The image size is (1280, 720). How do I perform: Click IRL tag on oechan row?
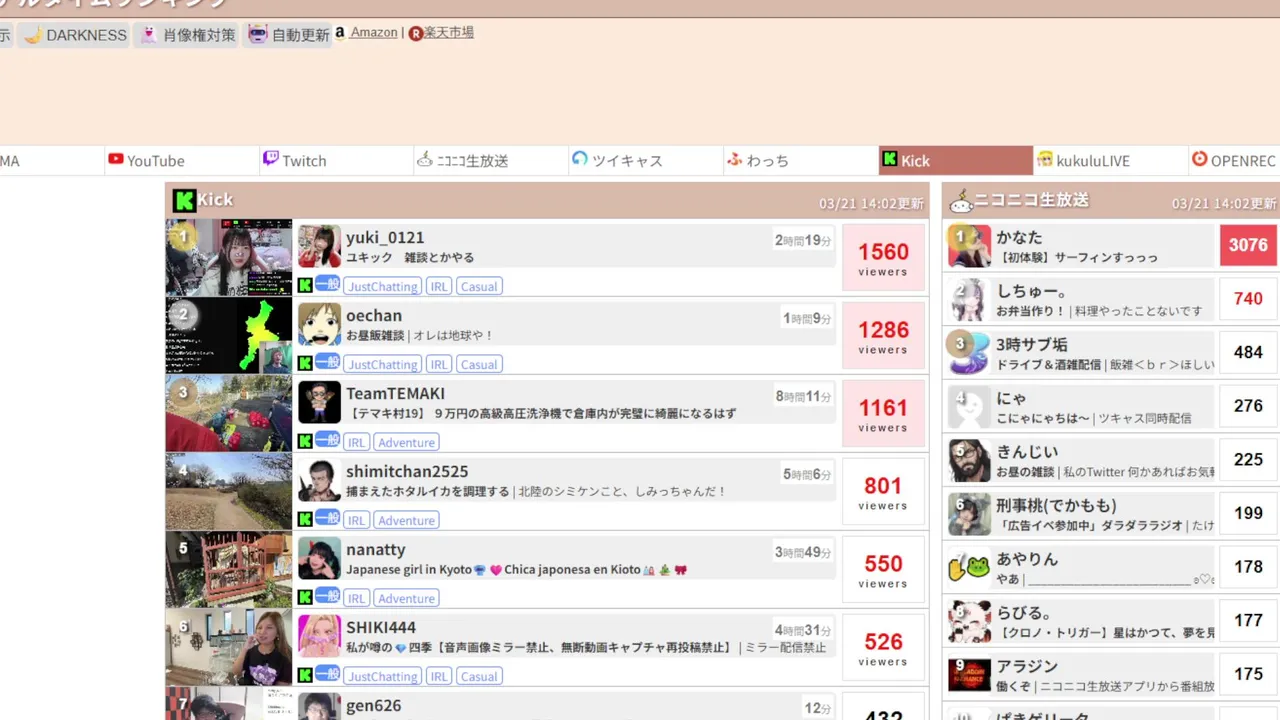click(x=439, y=364)
